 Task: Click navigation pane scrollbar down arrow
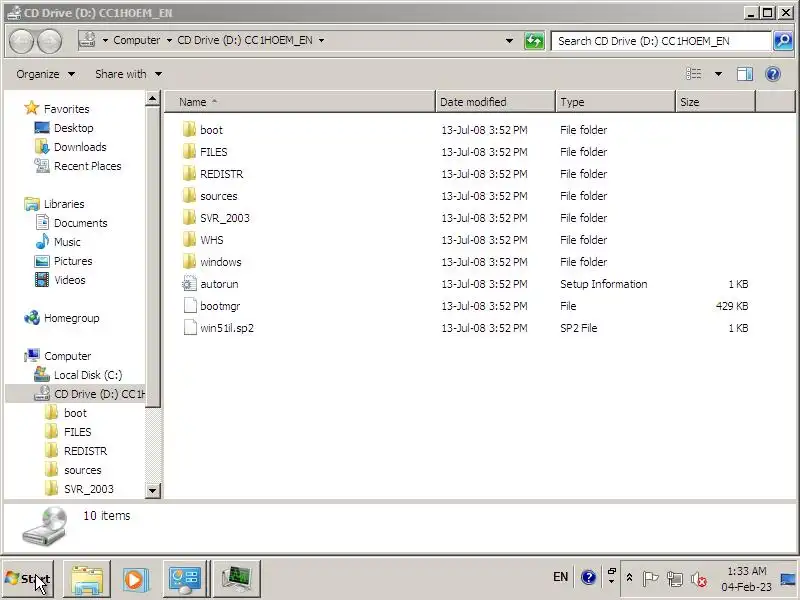153,490
